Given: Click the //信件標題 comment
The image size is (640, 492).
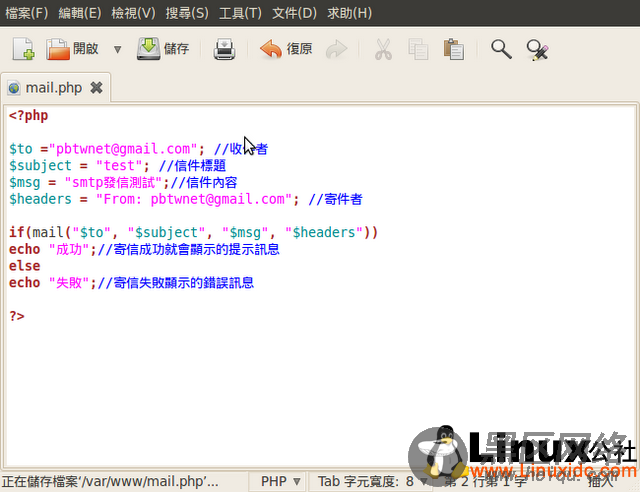Looking at the screenshot, I should pyautogui.click(x=192, y=165).
